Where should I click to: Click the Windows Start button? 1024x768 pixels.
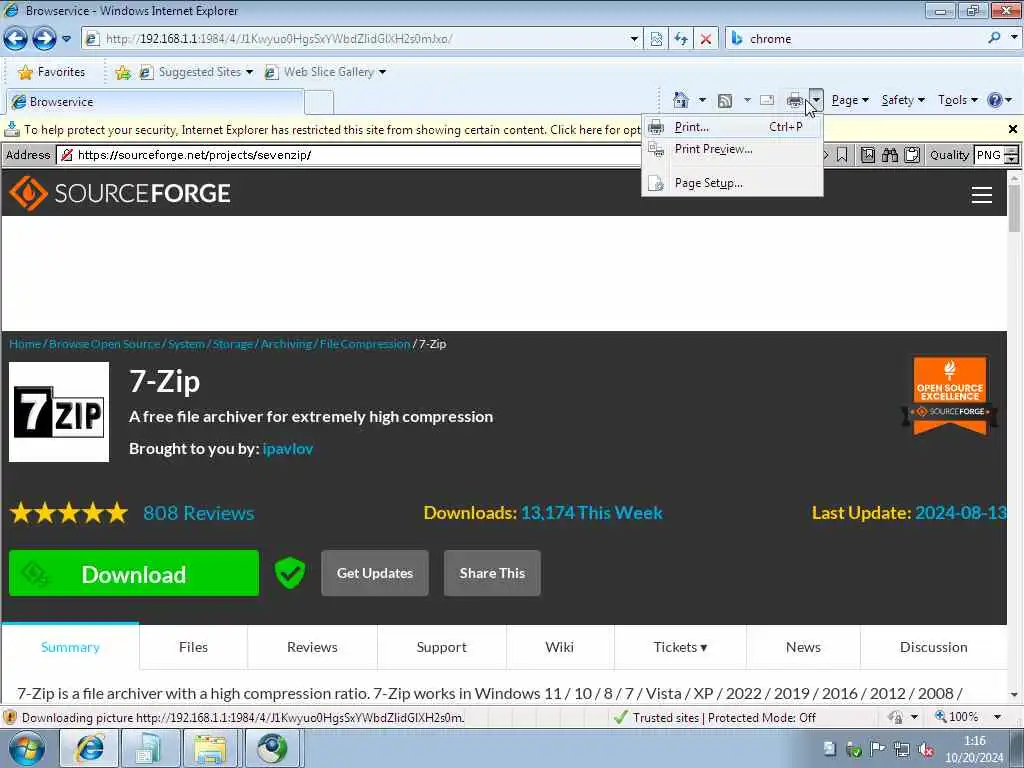click(26, 749)
